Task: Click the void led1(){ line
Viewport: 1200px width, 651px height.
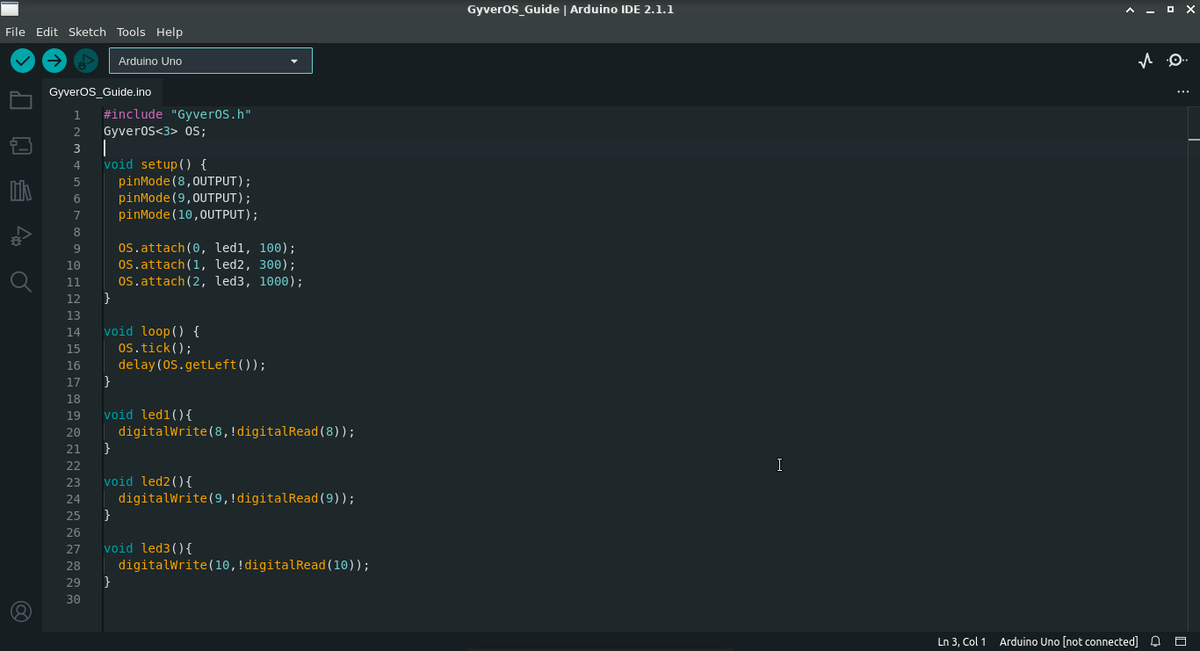Action: tap(148, 415)
